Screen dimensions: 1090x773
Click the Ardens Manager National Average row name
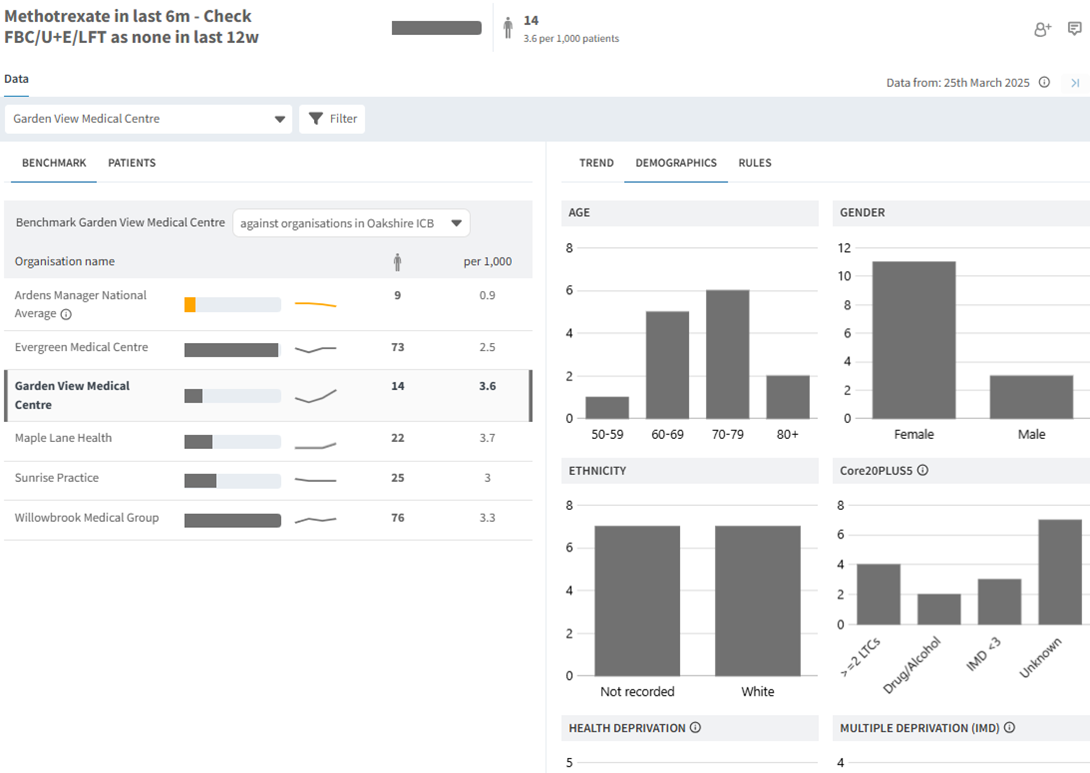(81, 304)
